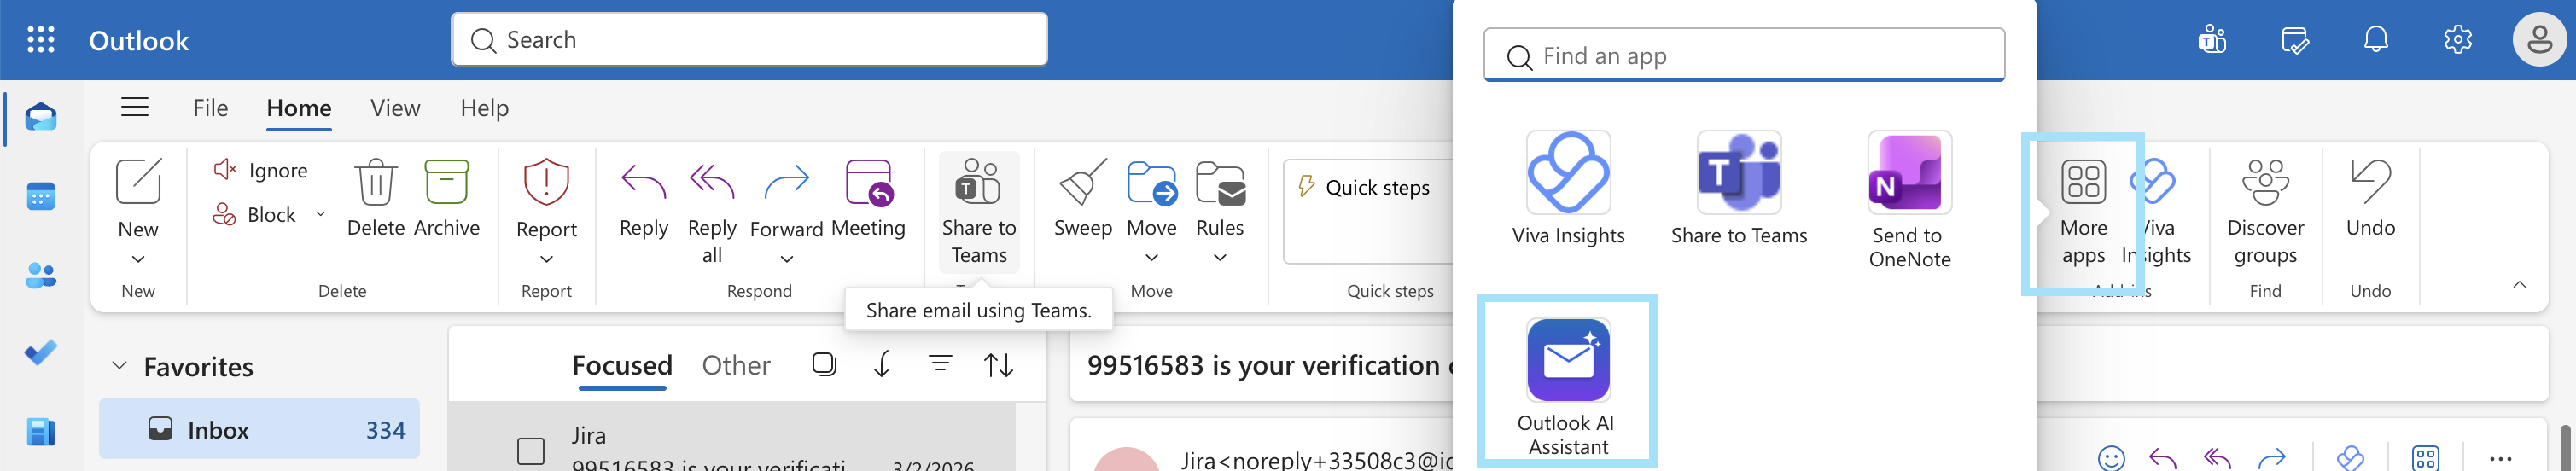
Task: Open reading pane more actions ellipsis
Action: tap(2500, 459)
